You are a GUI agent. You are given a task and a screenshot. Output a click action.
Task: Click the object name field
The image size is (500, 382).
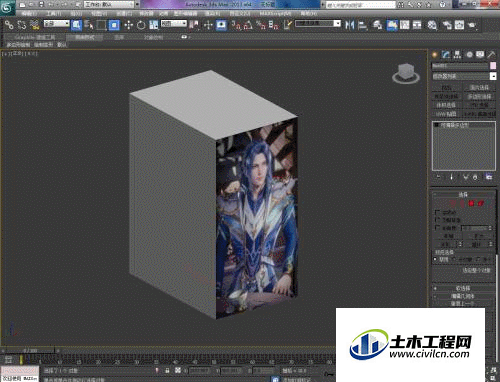(x=460, y=66)
